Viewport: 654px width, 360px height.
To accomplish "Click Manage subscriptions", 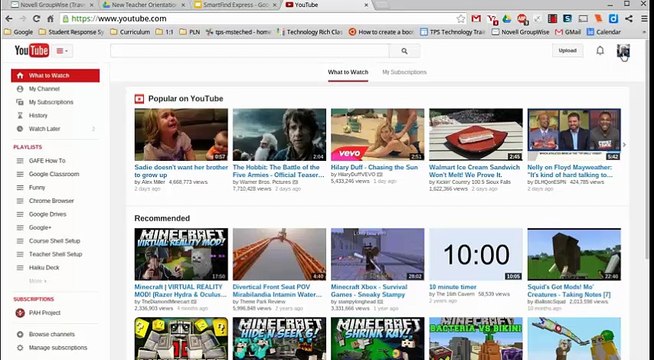I will pyautogui.click(x=58, y=347).
